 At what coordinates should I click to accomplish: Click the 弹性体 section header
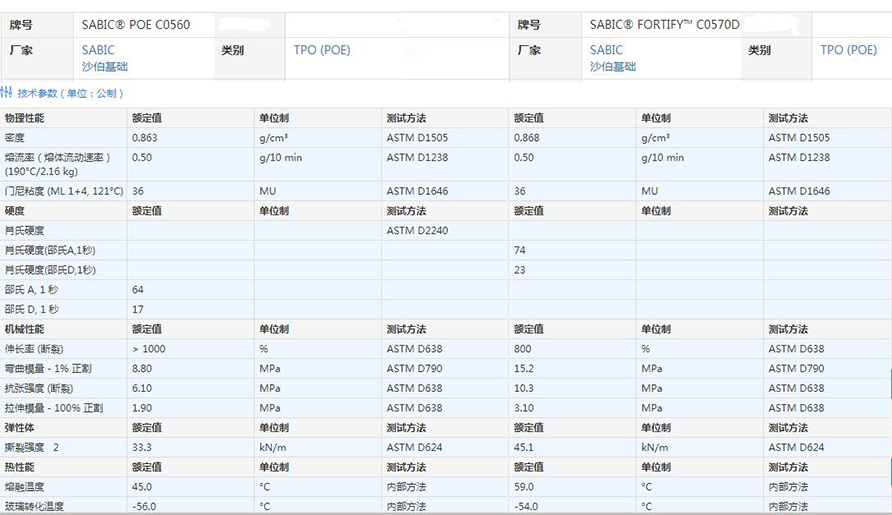[x=20, y=428]
